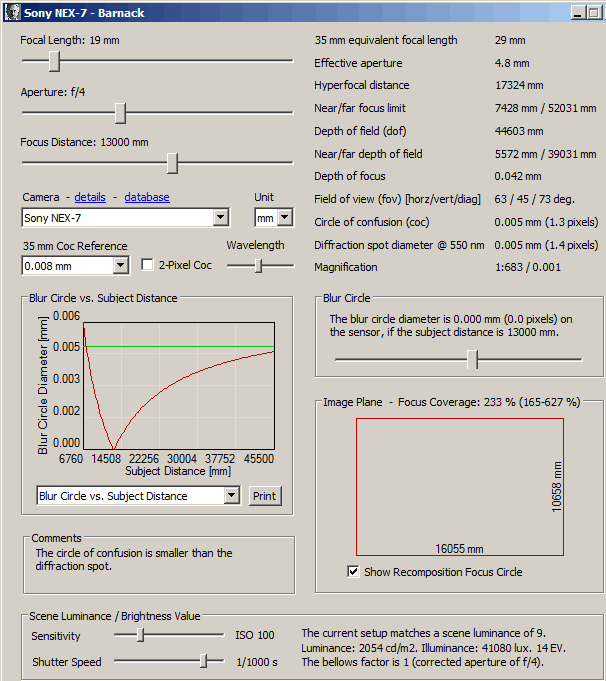The image size is (606, 681).
Task: Click the Blur Circle subject distance slider
Action: point(473,360)
